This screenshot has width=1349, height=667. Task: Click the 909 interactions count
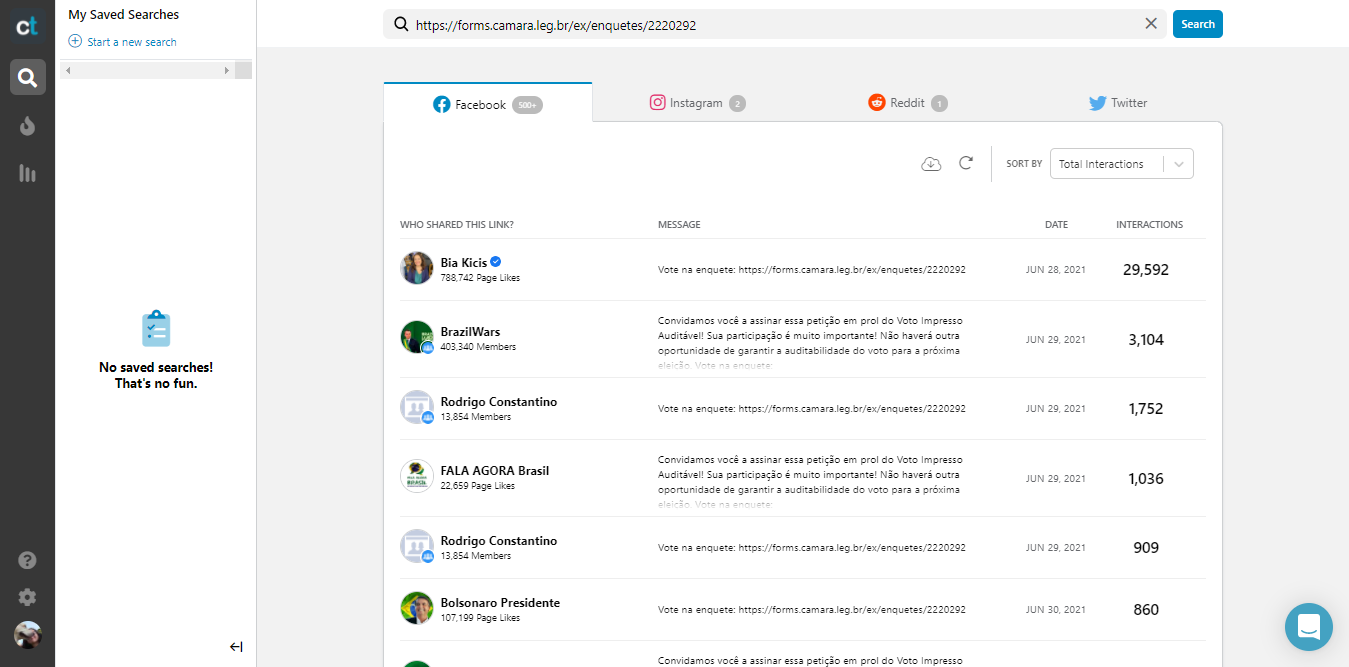click(x=1146, y=548)
